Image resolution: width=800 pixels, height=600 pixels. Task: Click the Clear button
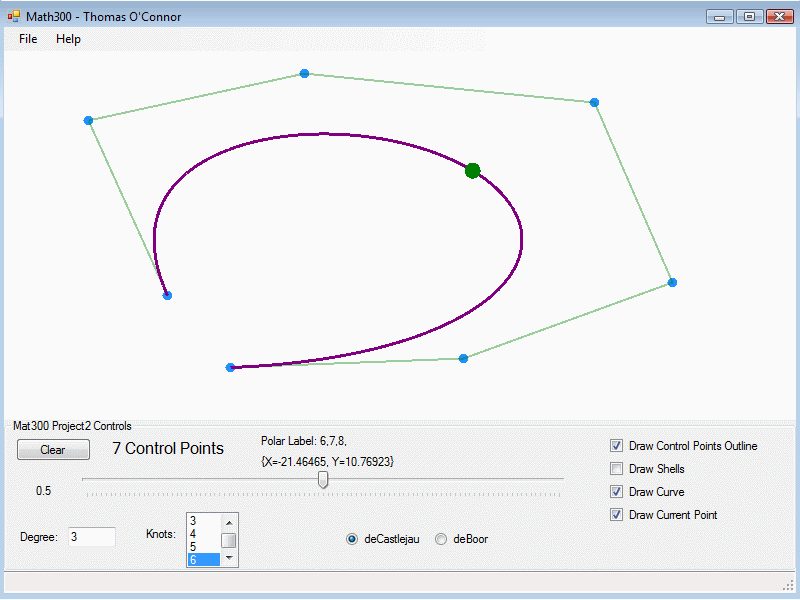coord(54,449)
